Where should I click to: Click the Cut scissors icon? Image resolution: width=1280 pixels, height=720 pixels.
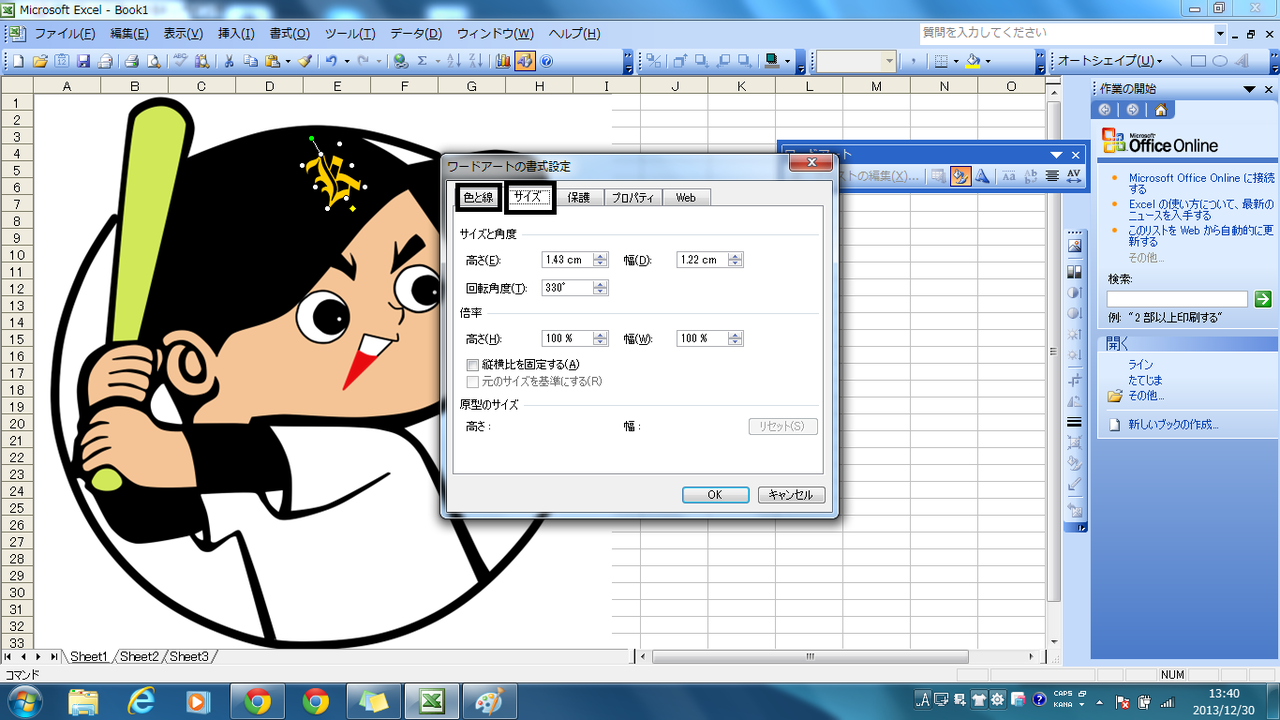[228, 61]
